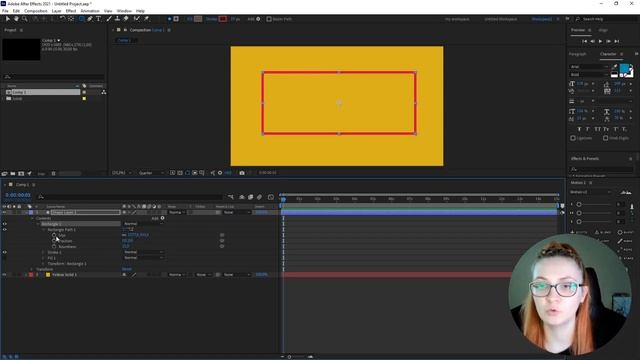Screen dimensions: 640x360
Task: Toggle visibility of Rectangle 1 group
Action: point(4,224)
